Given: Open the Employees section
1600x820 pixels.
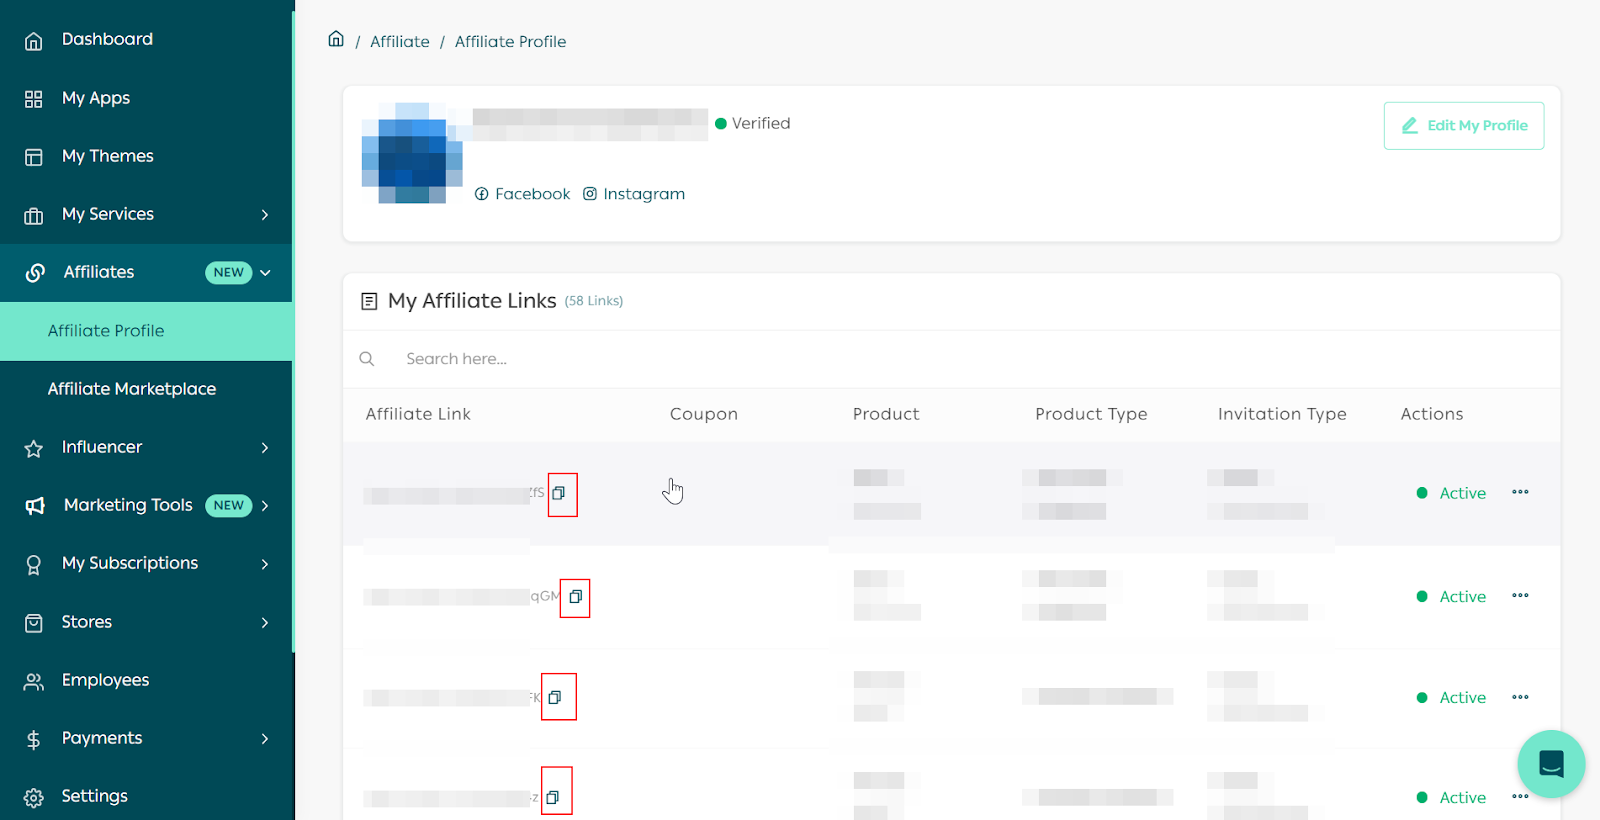Looking at the screenshot, I should 105,680.
